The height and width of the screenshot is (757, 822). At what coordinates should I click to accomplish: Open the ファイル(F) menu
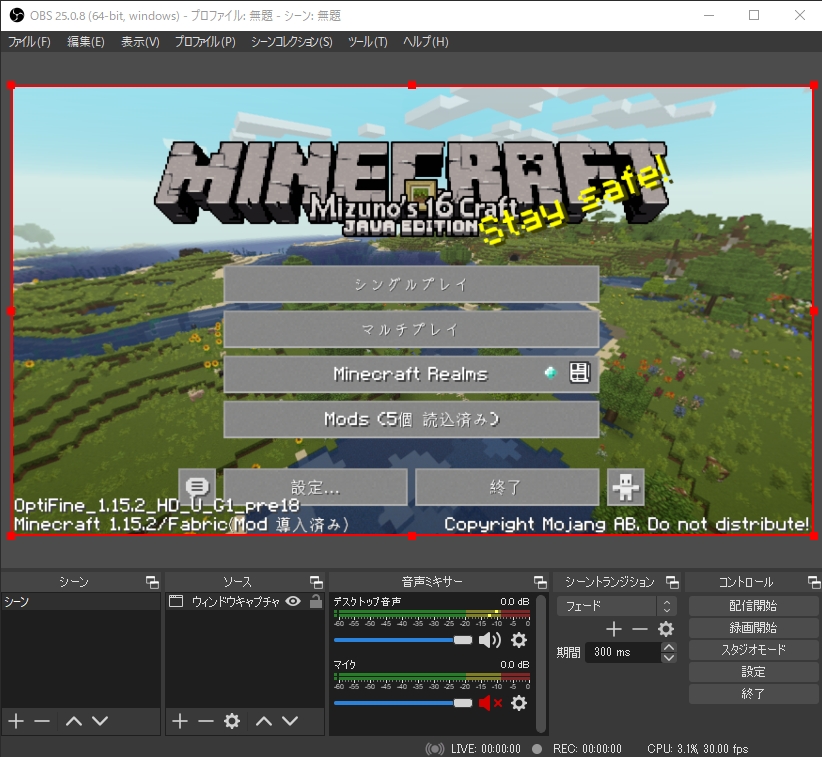(x=29, y=41)
